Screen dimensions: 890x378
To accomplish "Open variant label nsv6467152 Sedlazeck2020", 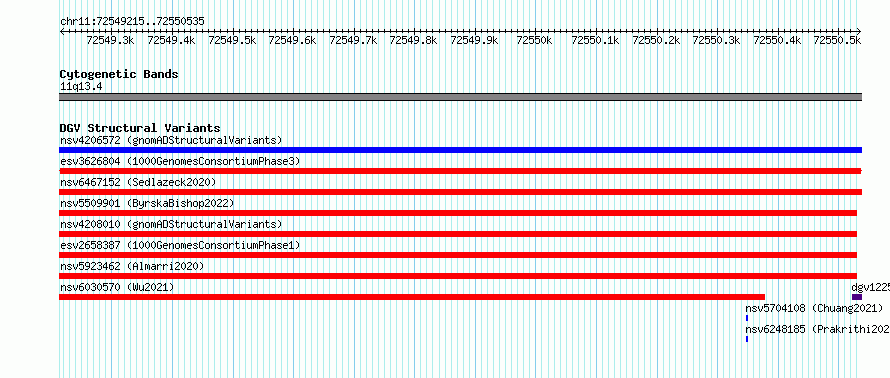I will (138, 182).
